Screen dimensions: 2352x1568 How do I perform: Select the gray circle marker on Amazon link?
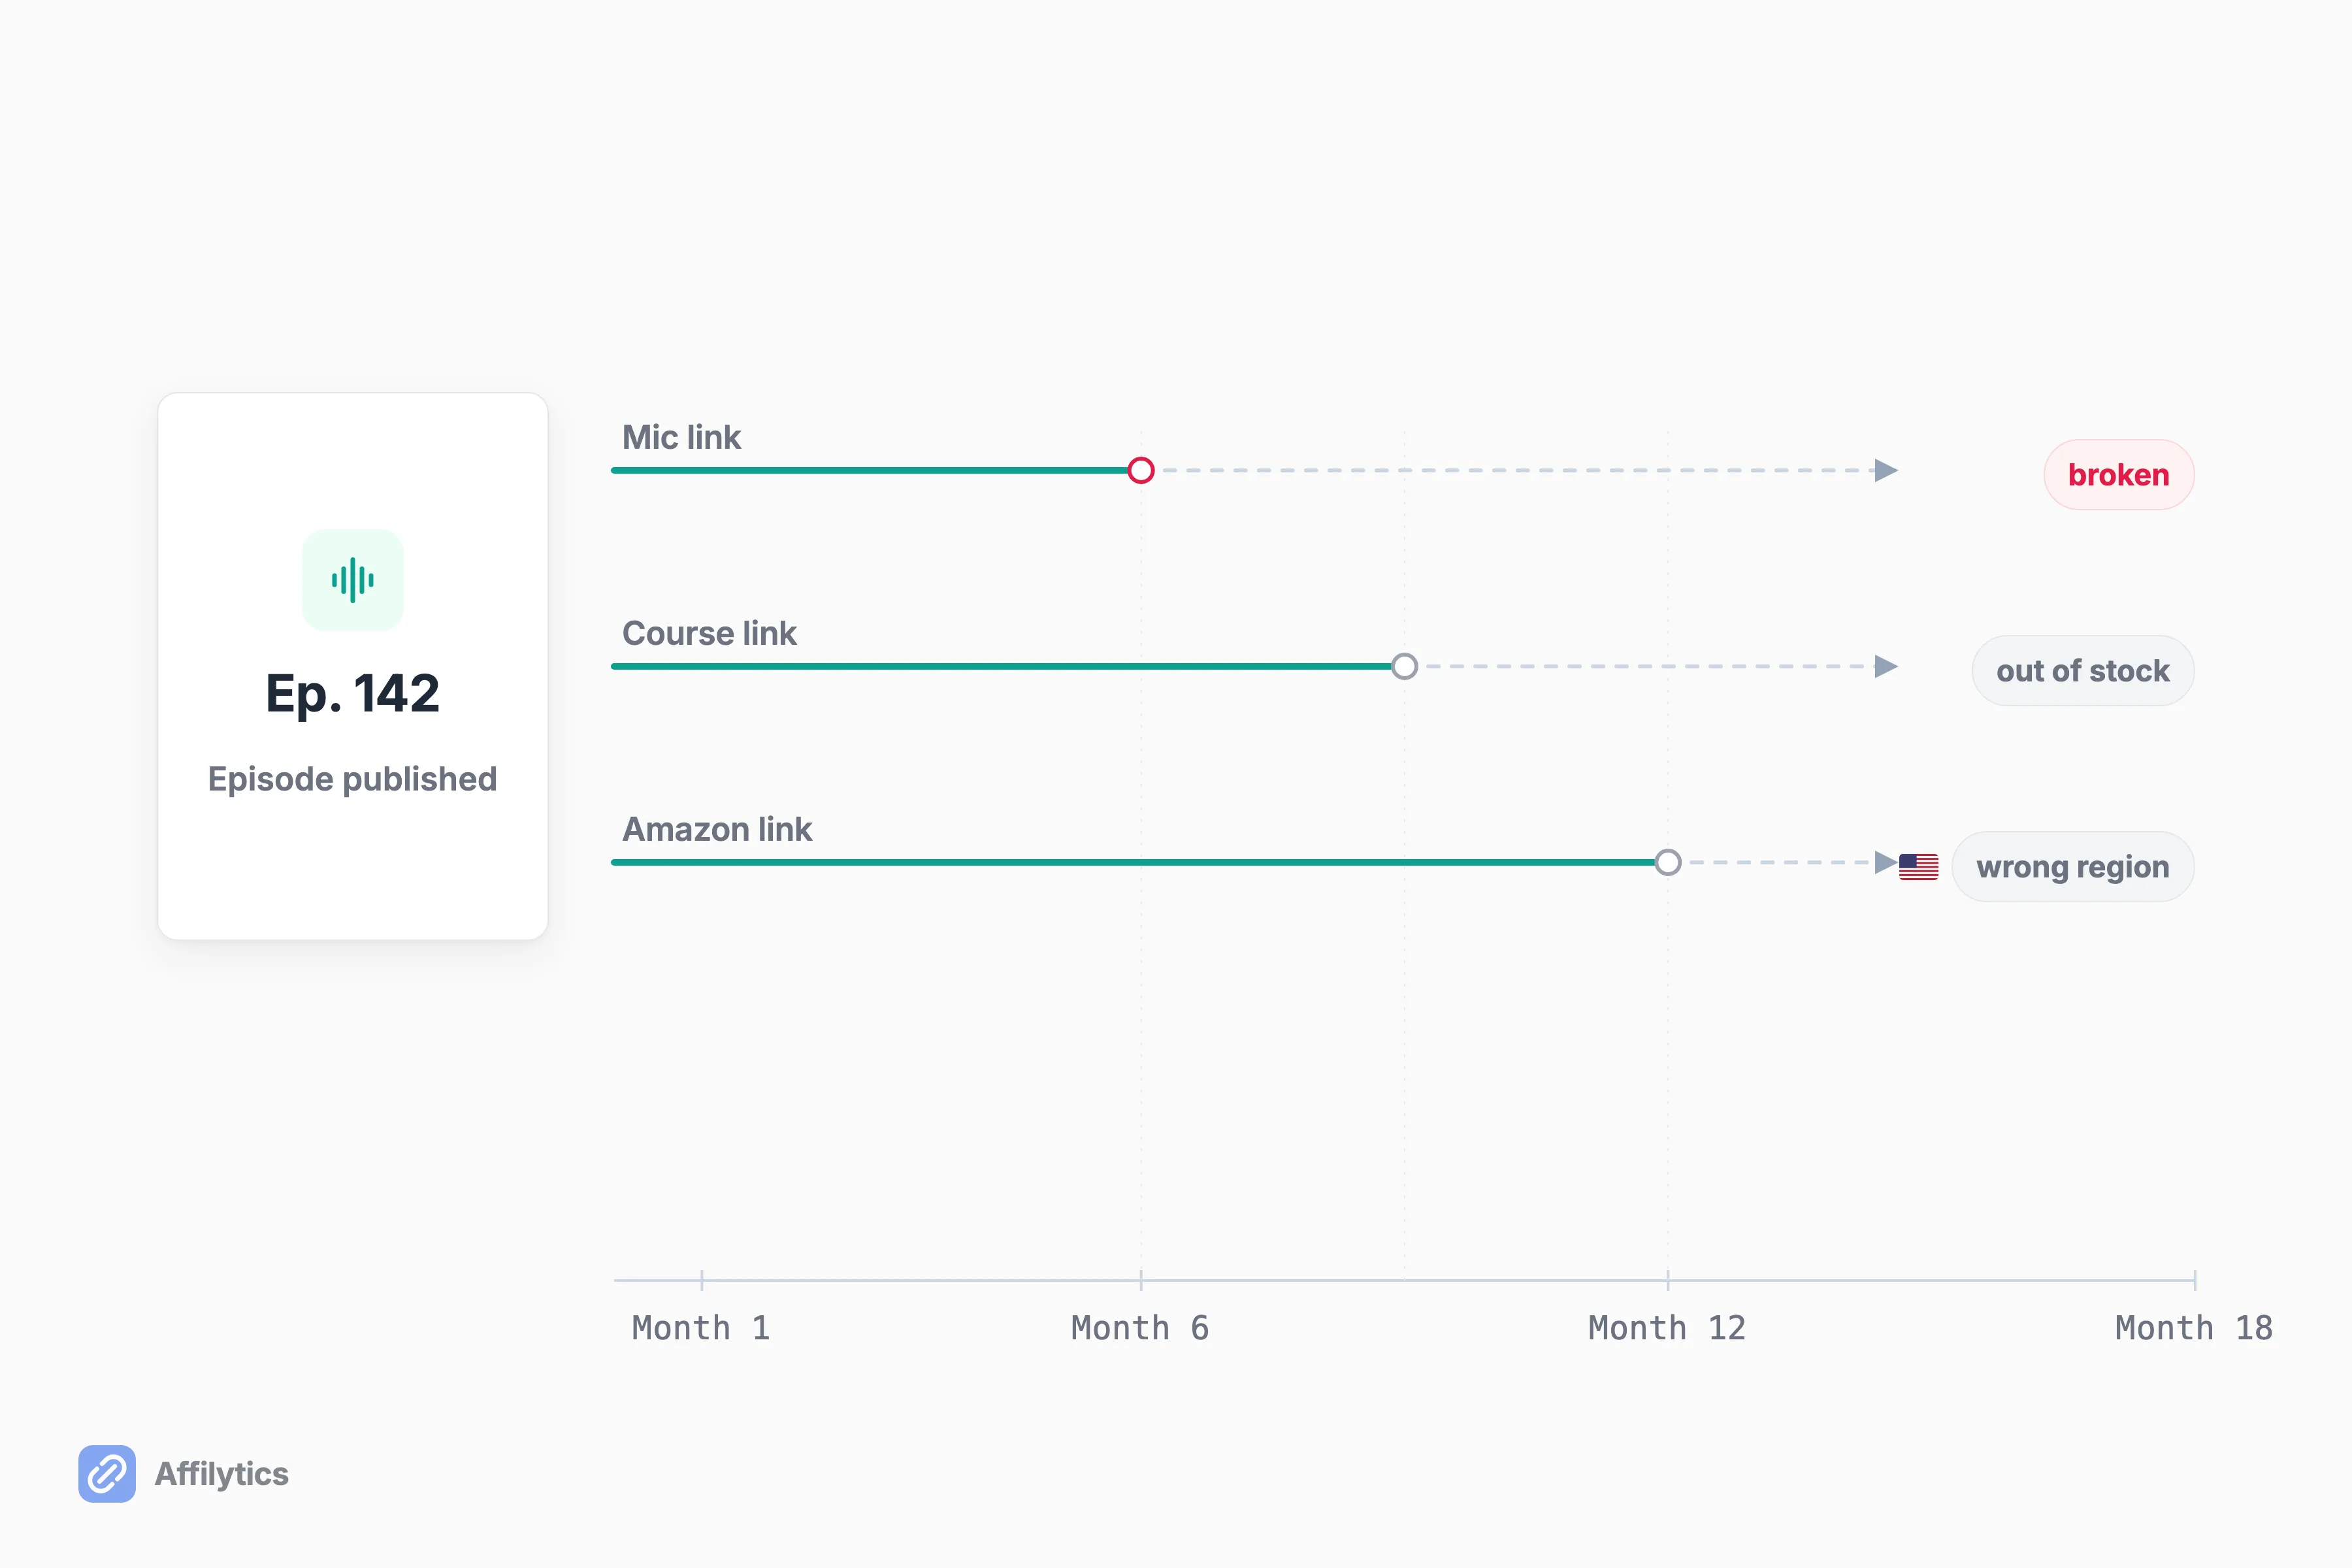click(x=1668, y=862)
